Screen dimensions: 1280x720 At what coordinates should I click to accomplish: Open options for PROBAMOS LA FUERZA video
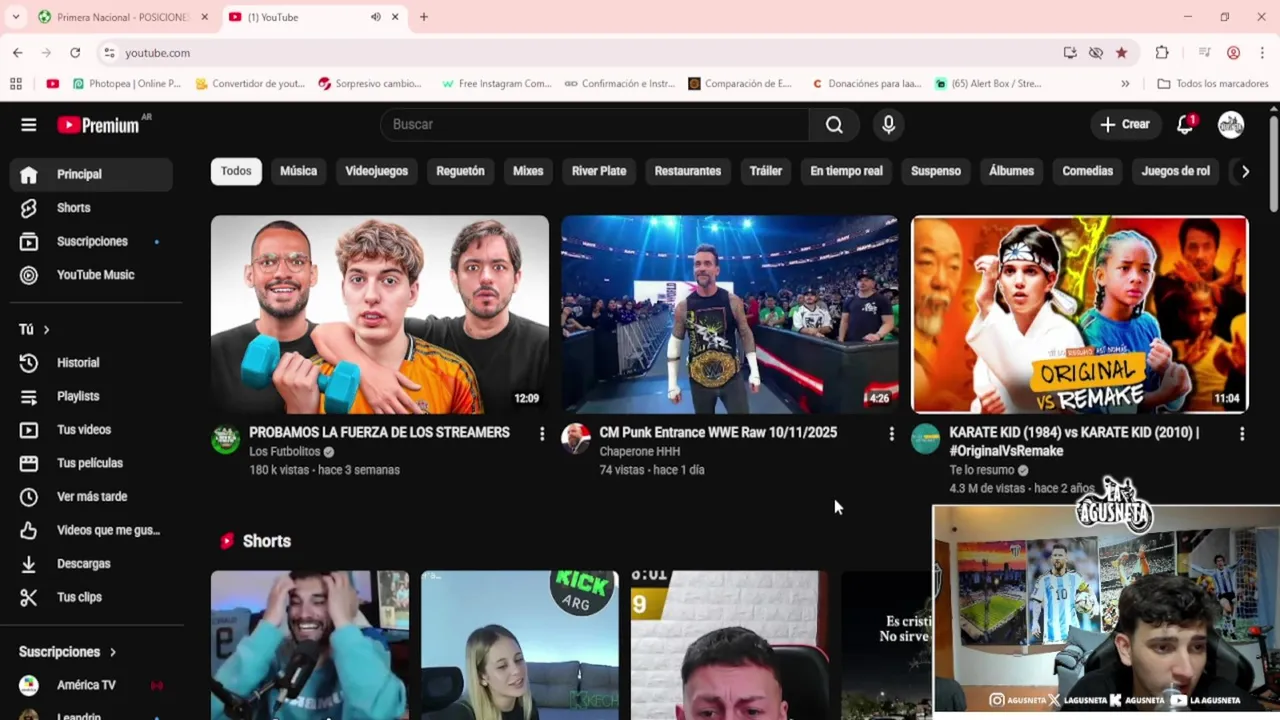click(542, 434)
